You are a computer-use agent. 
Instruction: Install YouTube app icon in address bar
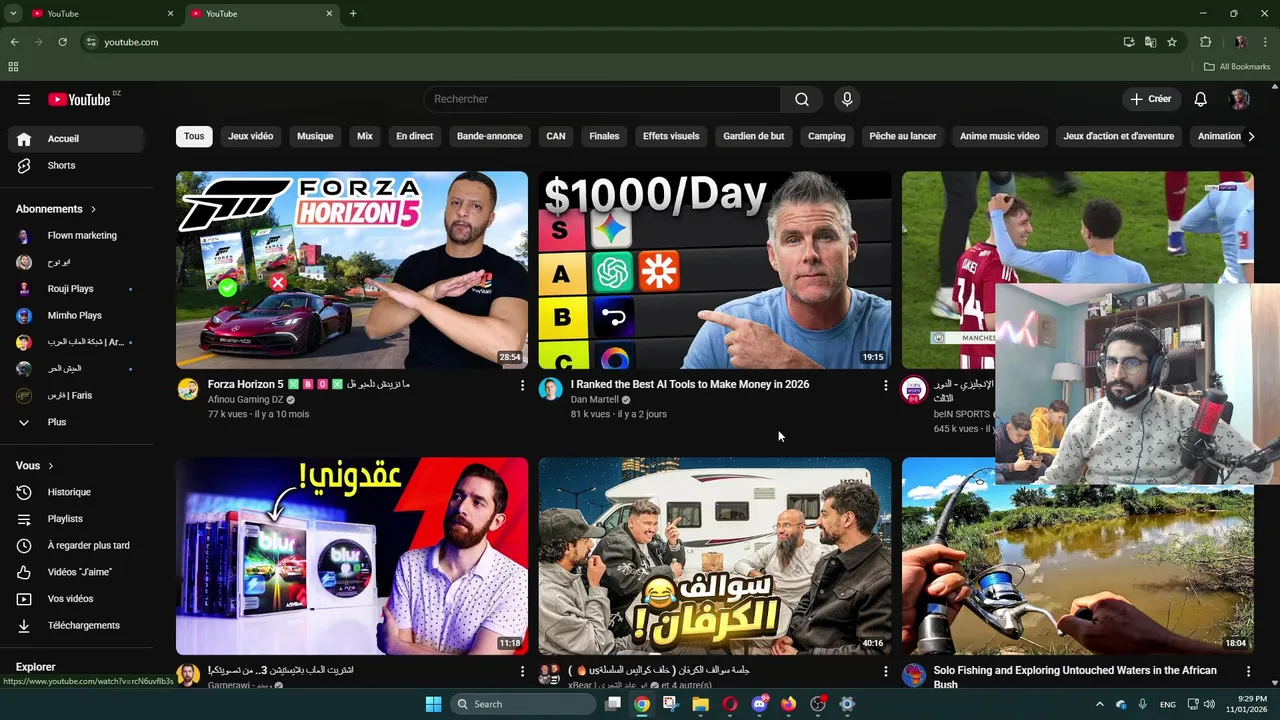coord(1129,42)
